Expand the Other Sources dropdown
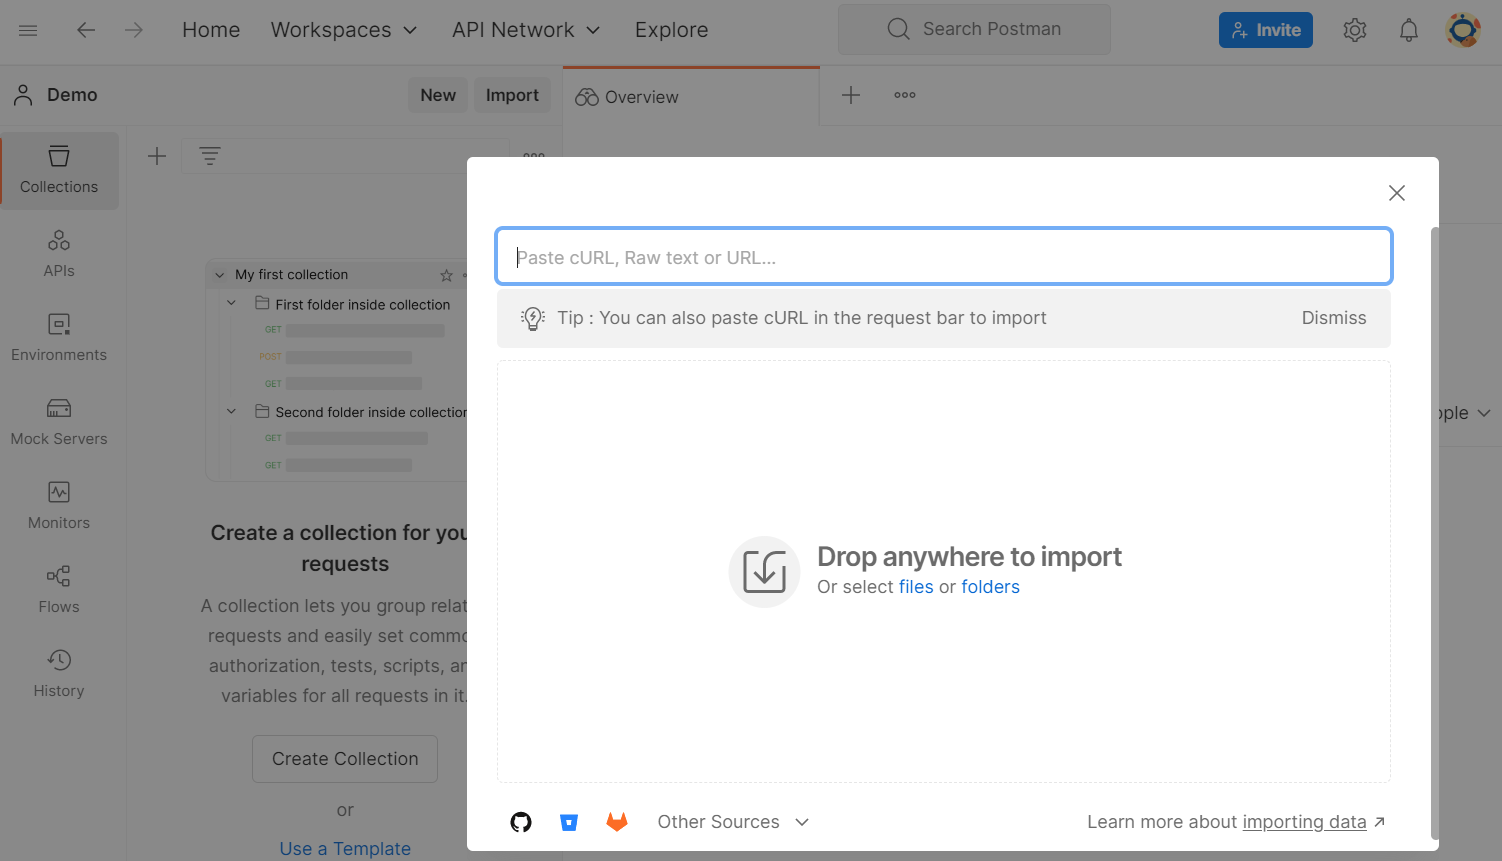1502x861 pixels. tap(733, 822)
